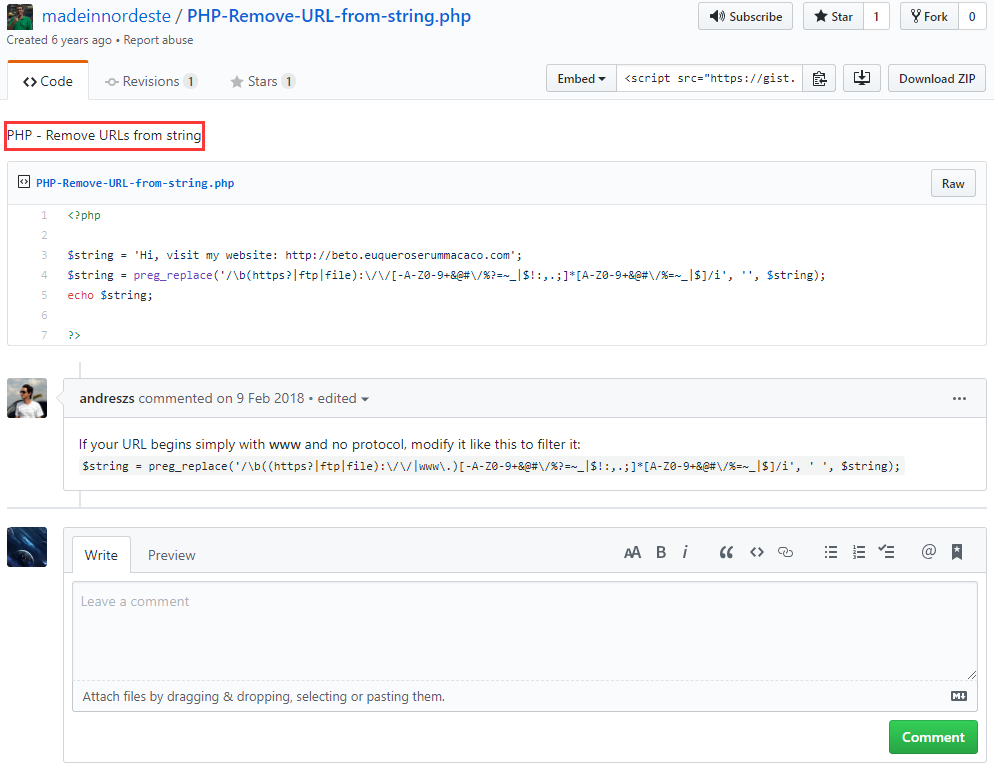Click the italic formatting icon
994x769 pixels.
click(685, 552)
